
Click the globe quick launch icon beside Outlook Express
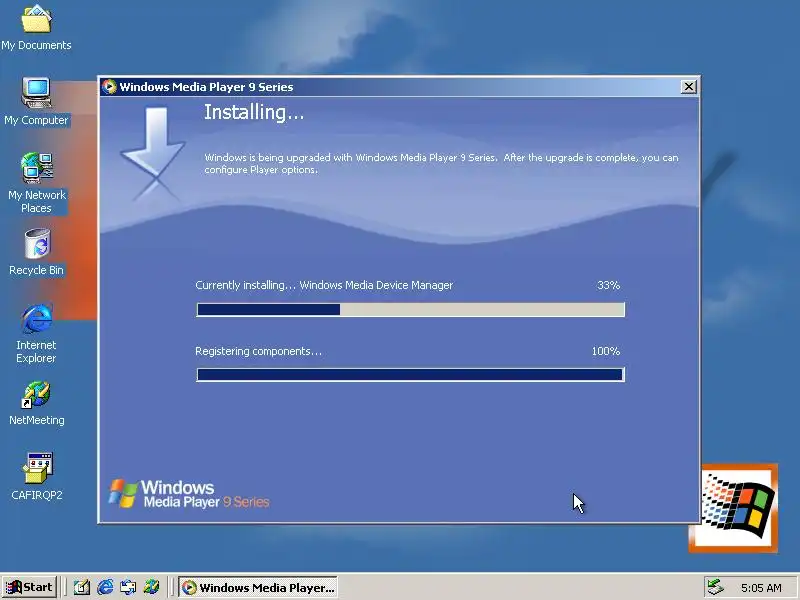(x=151, y=587)
